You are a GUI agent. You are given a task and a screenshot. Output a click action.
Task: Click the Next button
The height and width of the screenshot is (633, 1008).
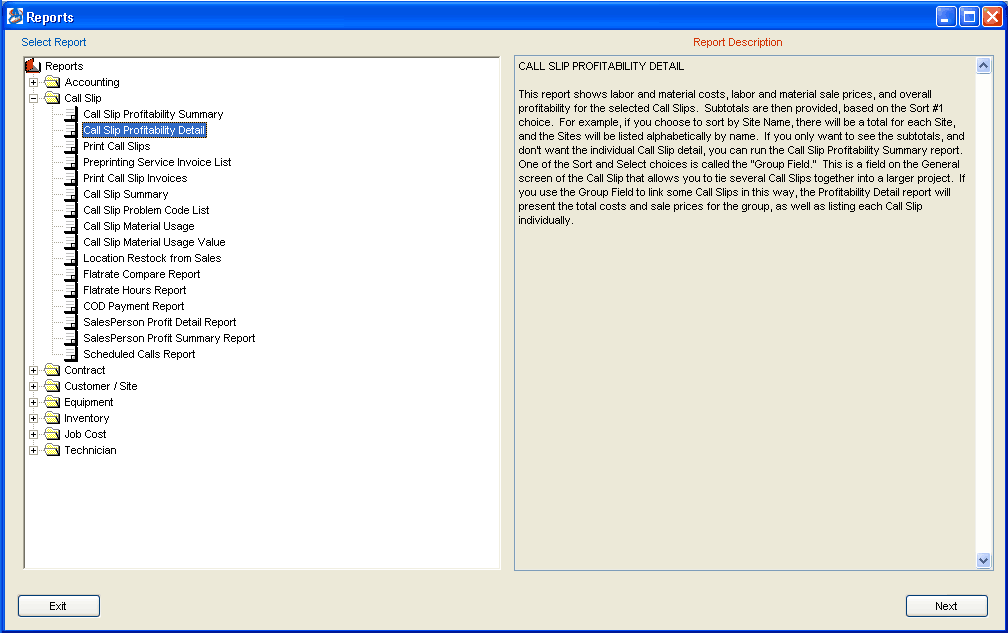tap(946, 606)
